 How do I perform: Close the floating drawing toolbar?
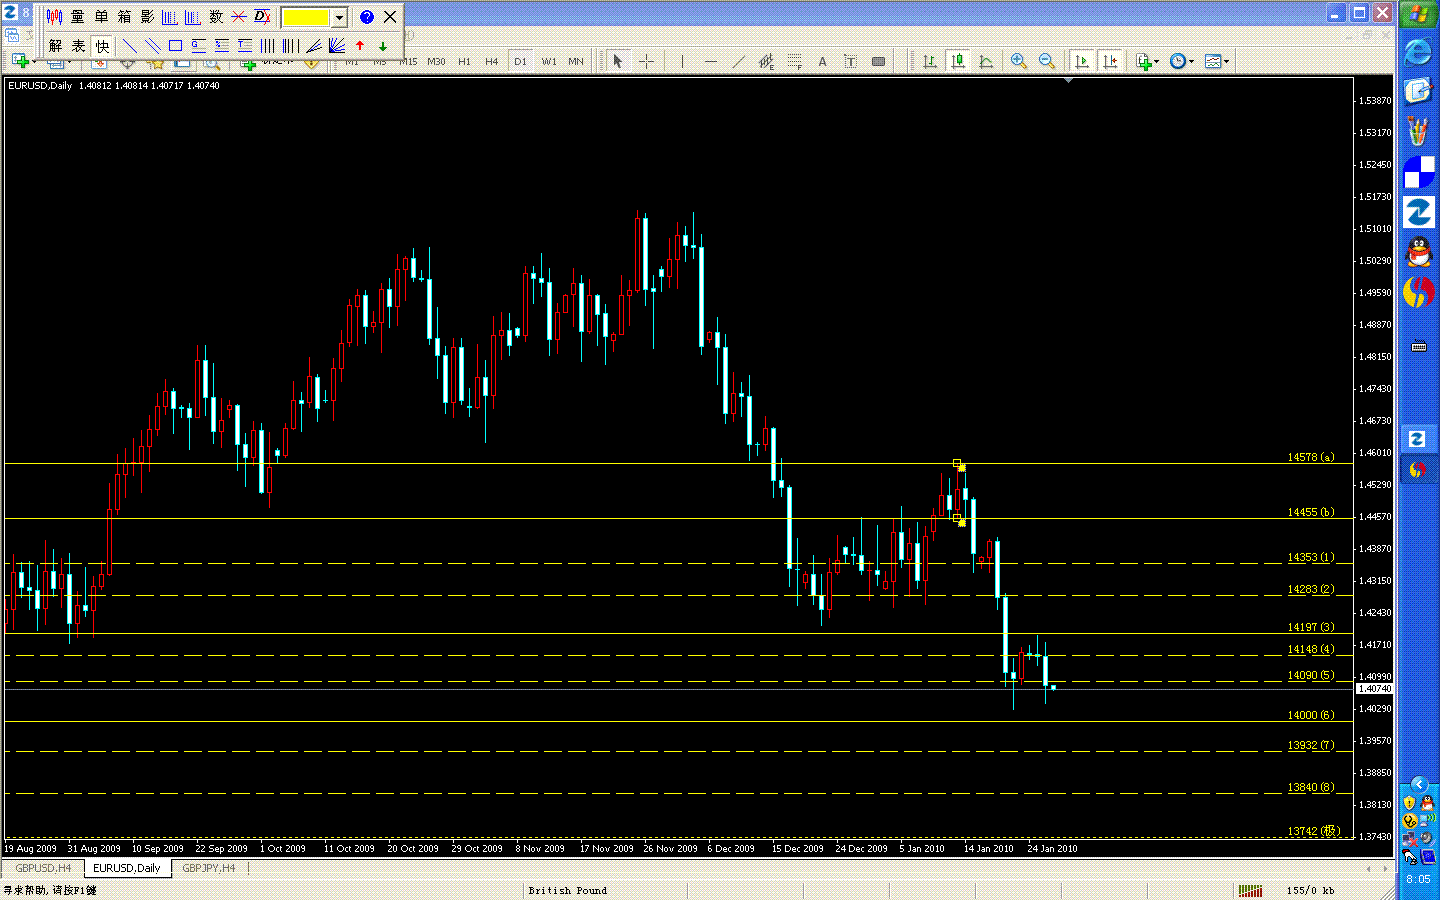coord(390,17)
